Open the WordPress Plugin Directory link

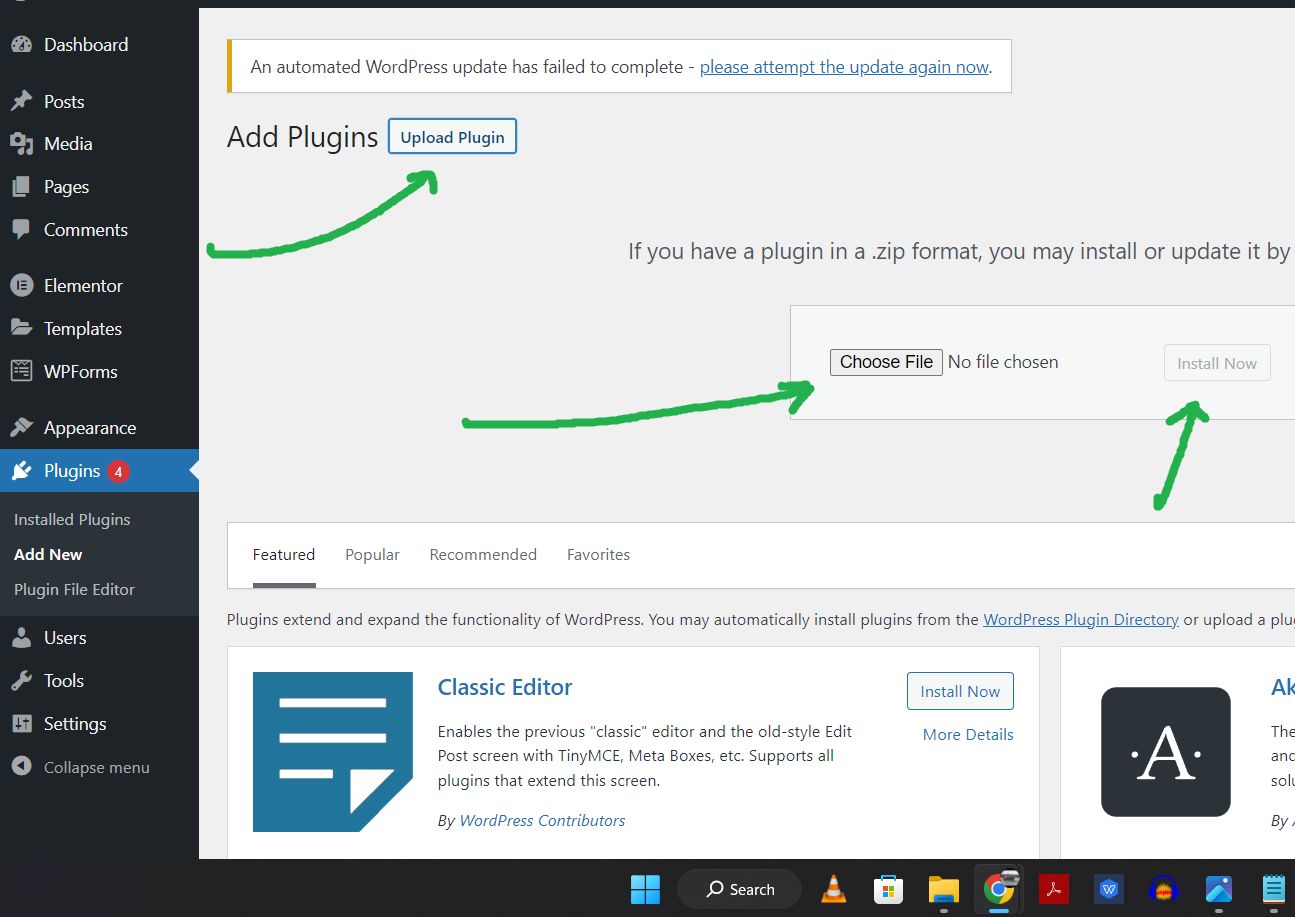pyautogui.click(x=1081, y=619)
